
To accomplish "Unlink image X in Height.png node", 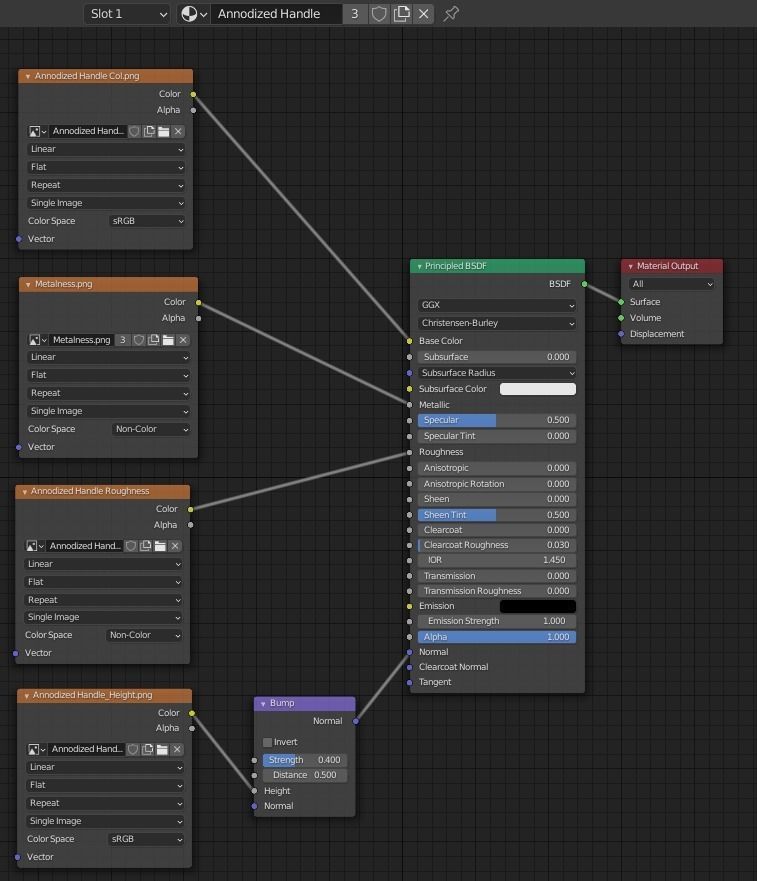I will (177, 749).
